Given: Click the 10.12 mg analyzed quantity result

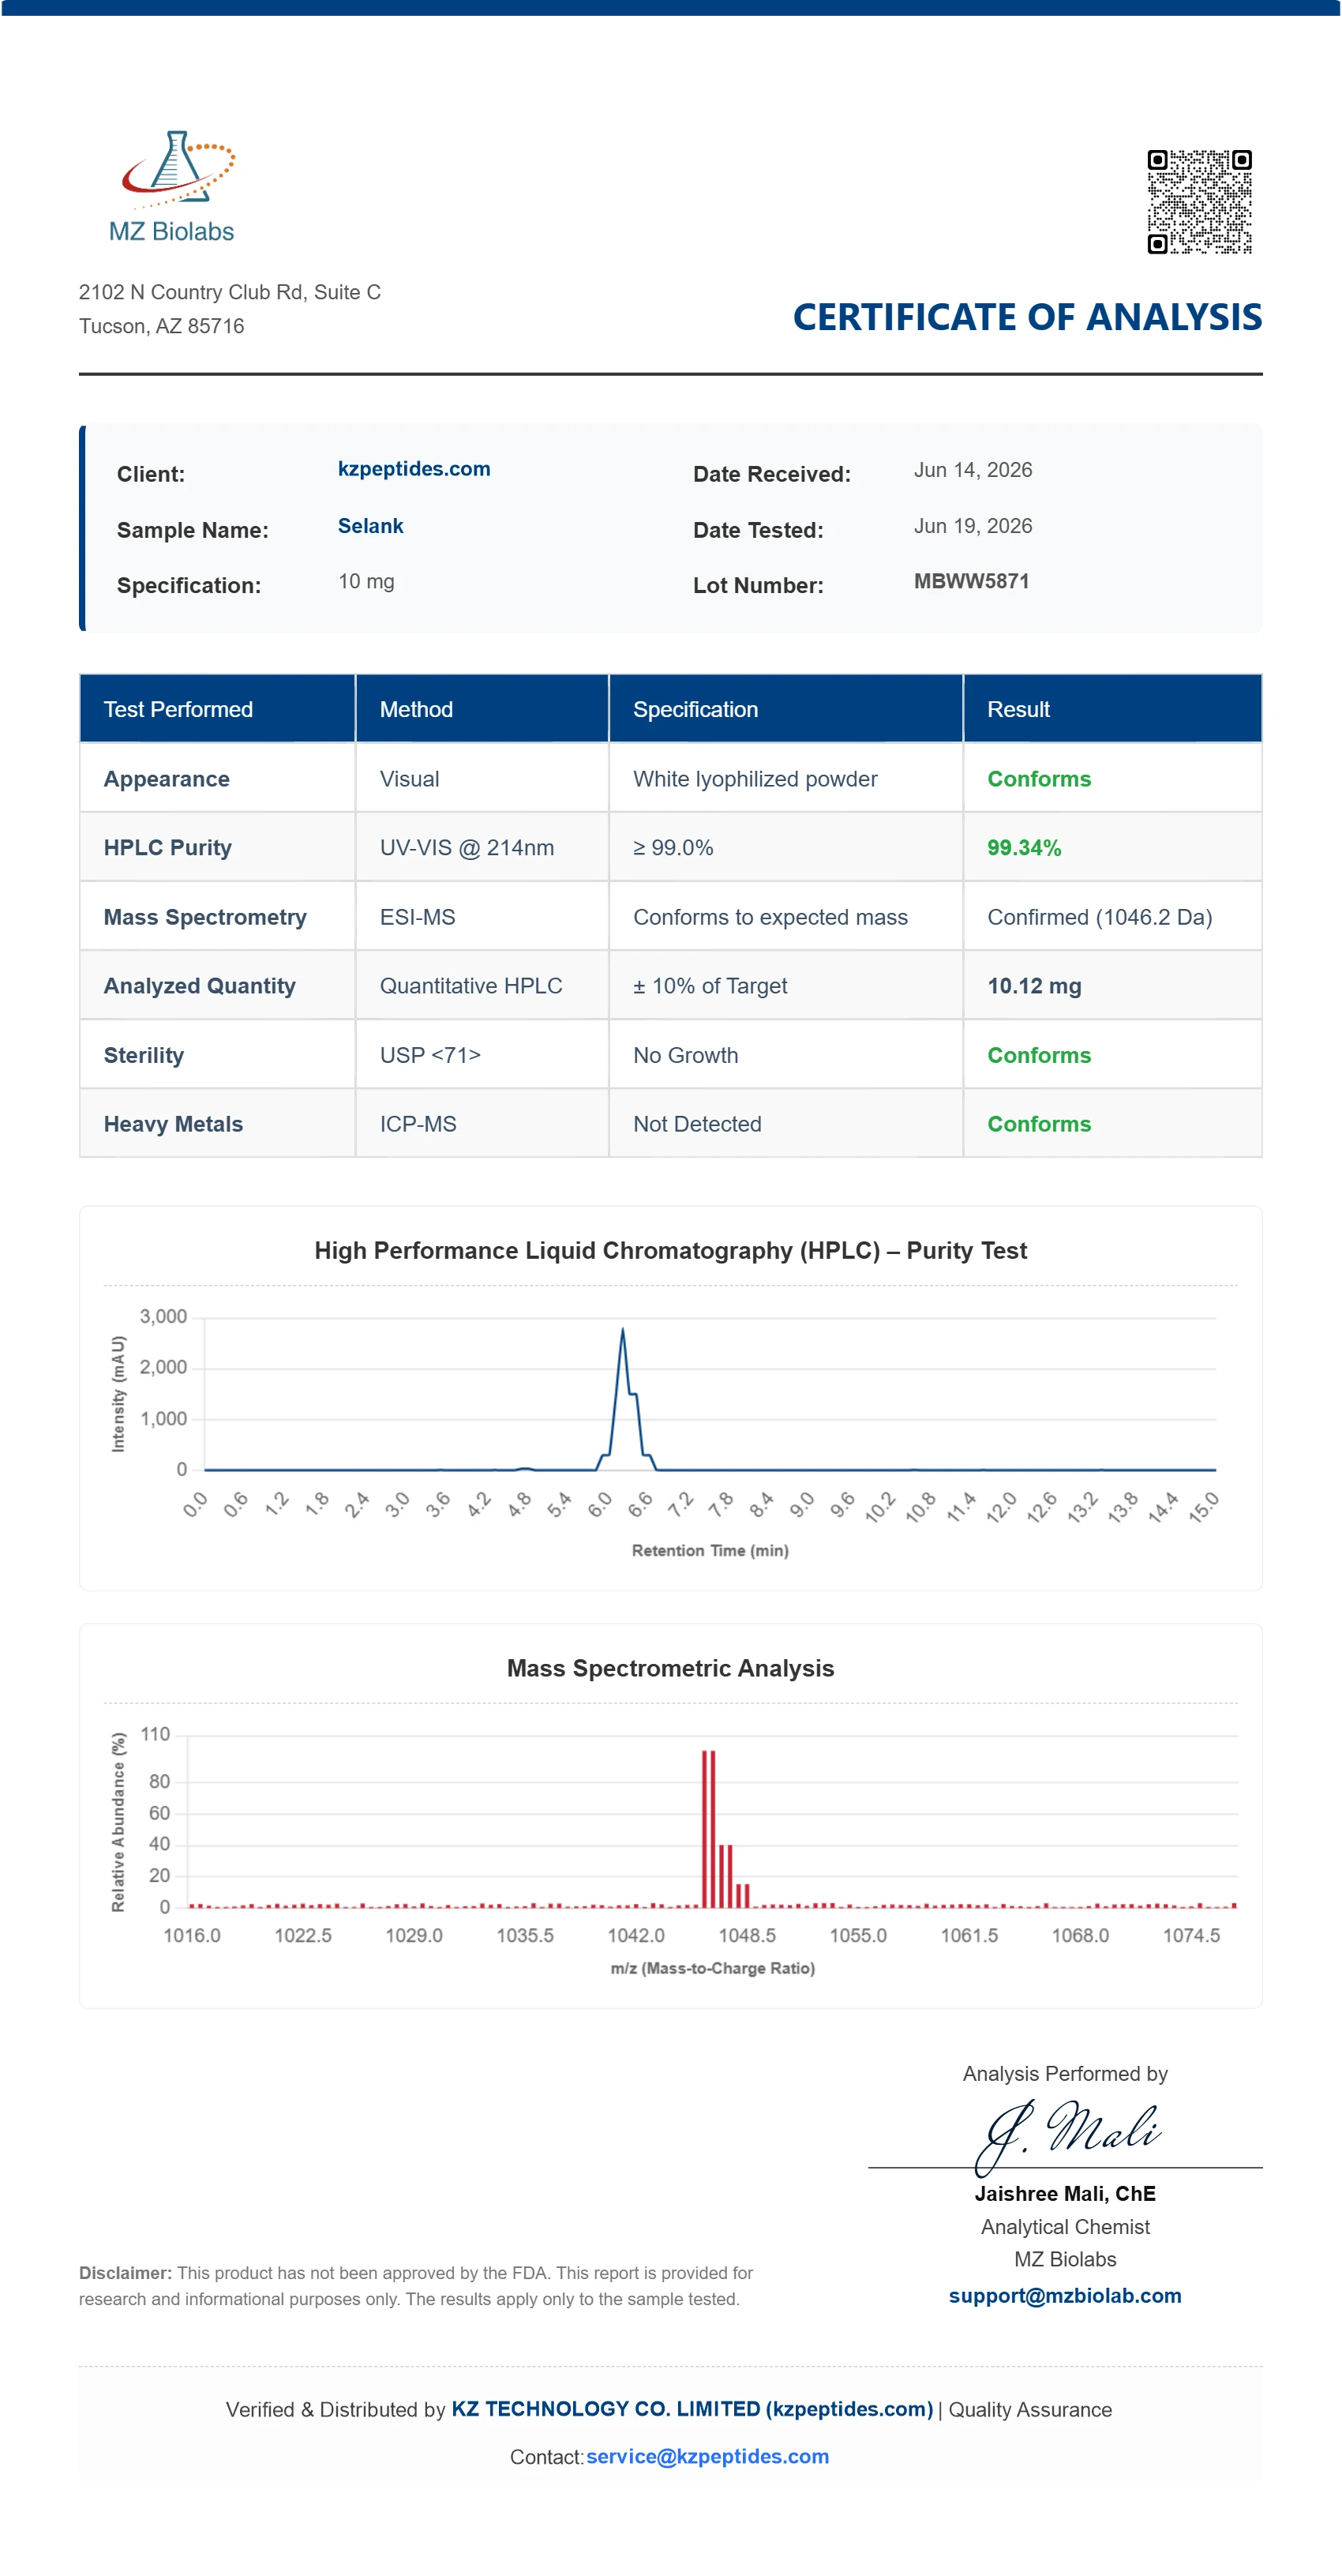Looking at the screenshot, I should [x=1034, y=986].
